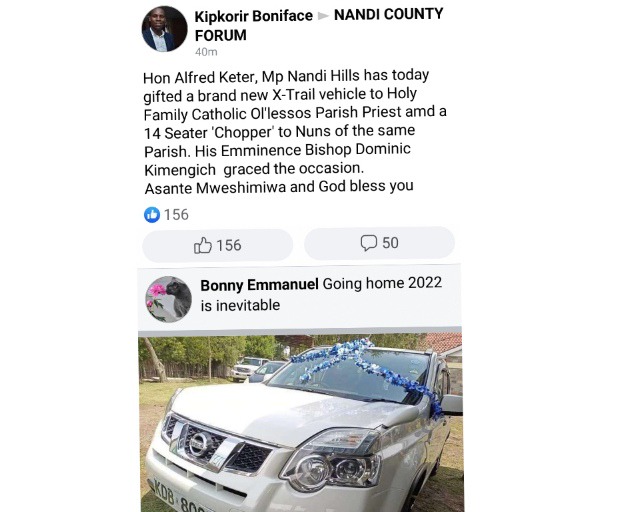View the 156 reactions count
The image size is (640, 512).
[x=176, y=215]
